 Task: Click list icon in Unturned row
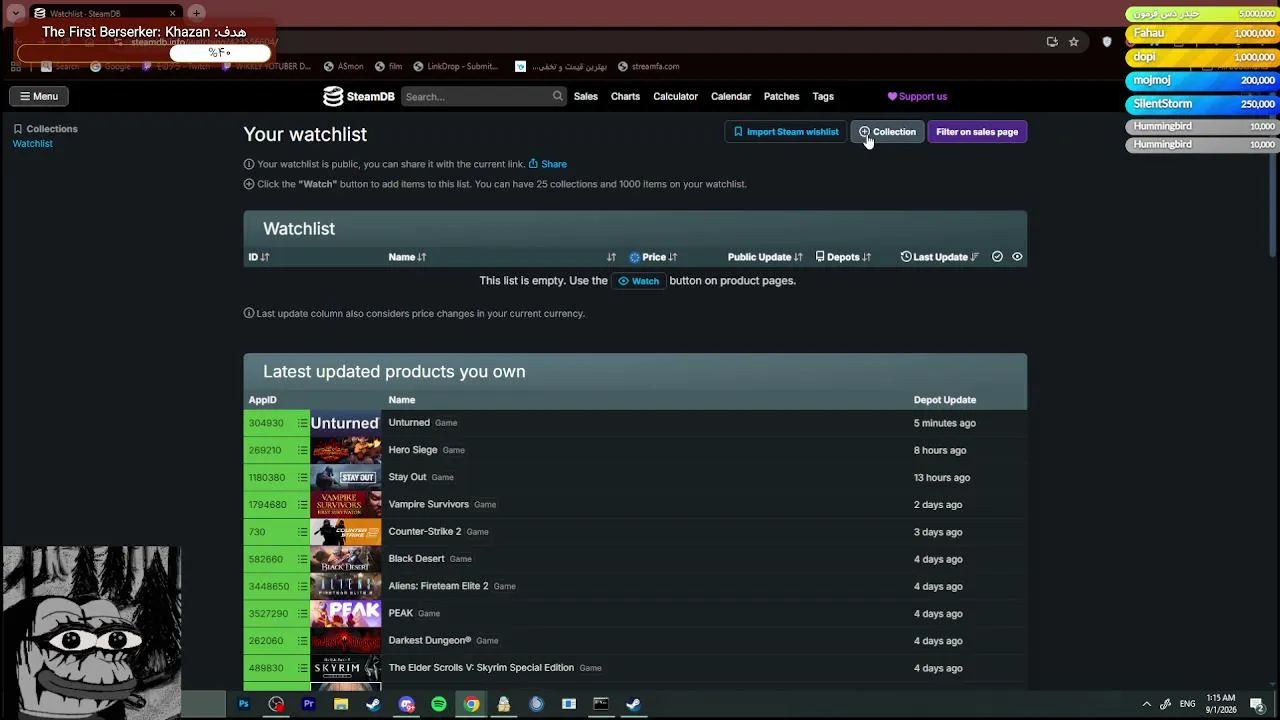click(302, 423)
